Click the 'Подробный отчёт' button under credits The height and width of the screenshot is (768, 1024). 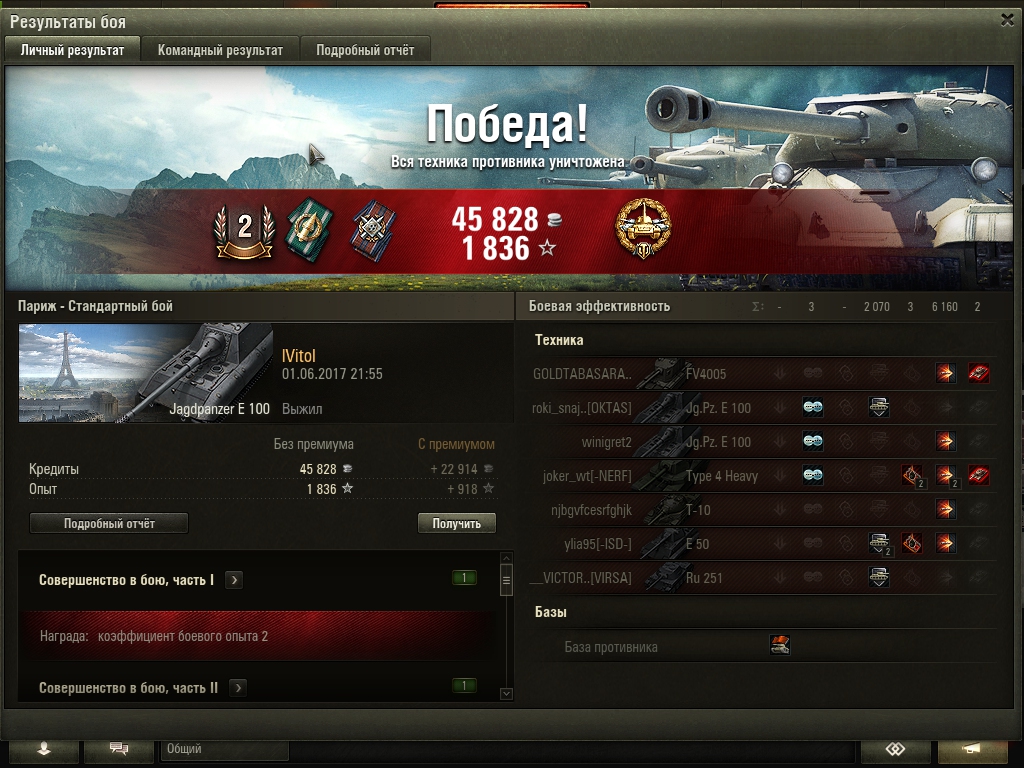(109, 523)
